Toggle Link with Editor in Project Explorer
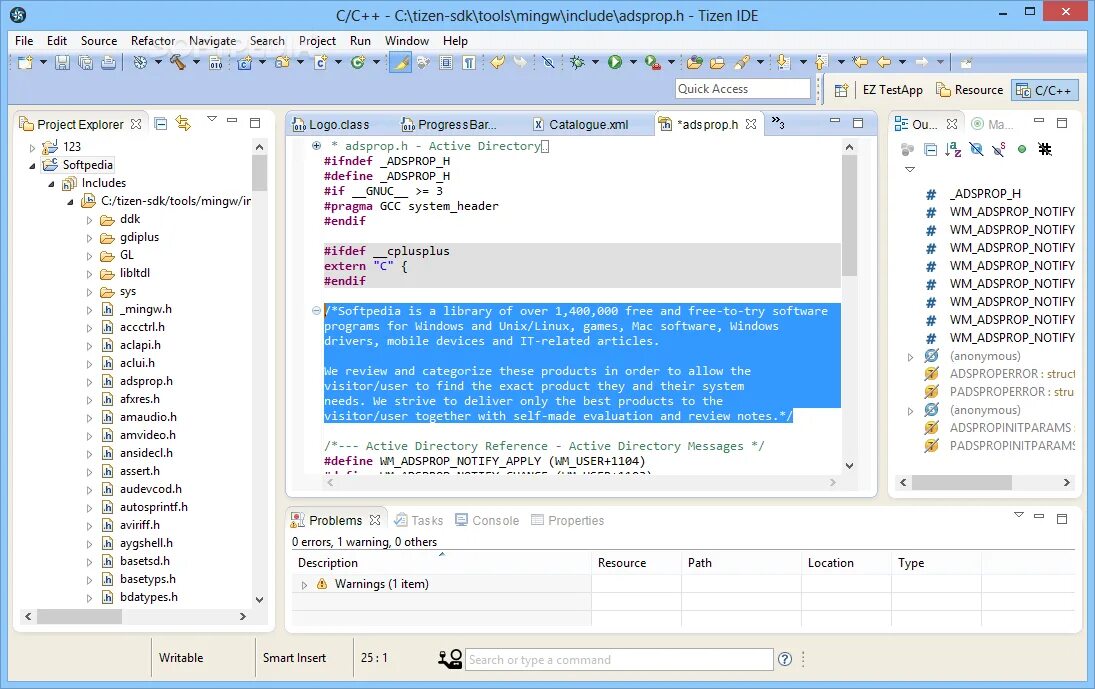This screenshot has width=1095, height=689. (184, 124)
